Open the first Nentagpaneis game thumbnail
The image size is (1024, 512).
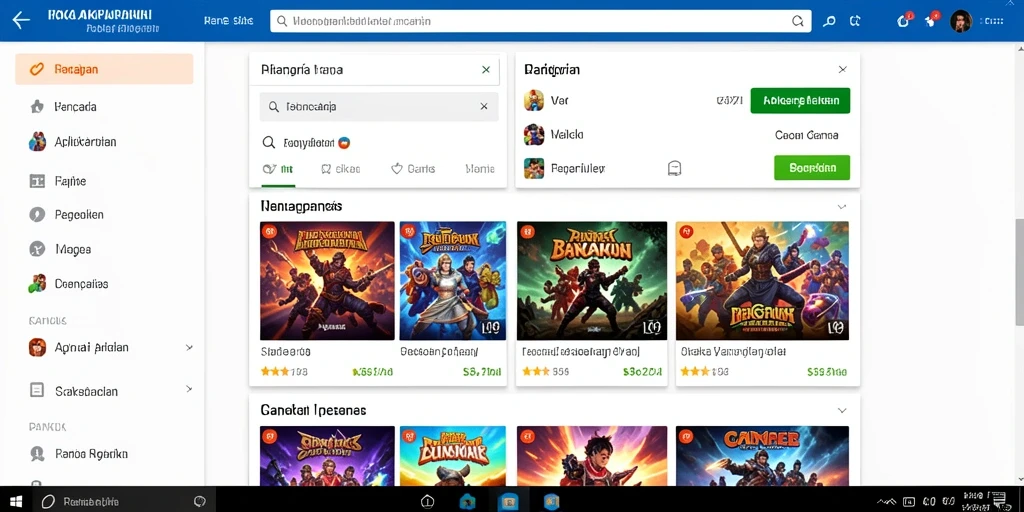(x=327, y=281)
